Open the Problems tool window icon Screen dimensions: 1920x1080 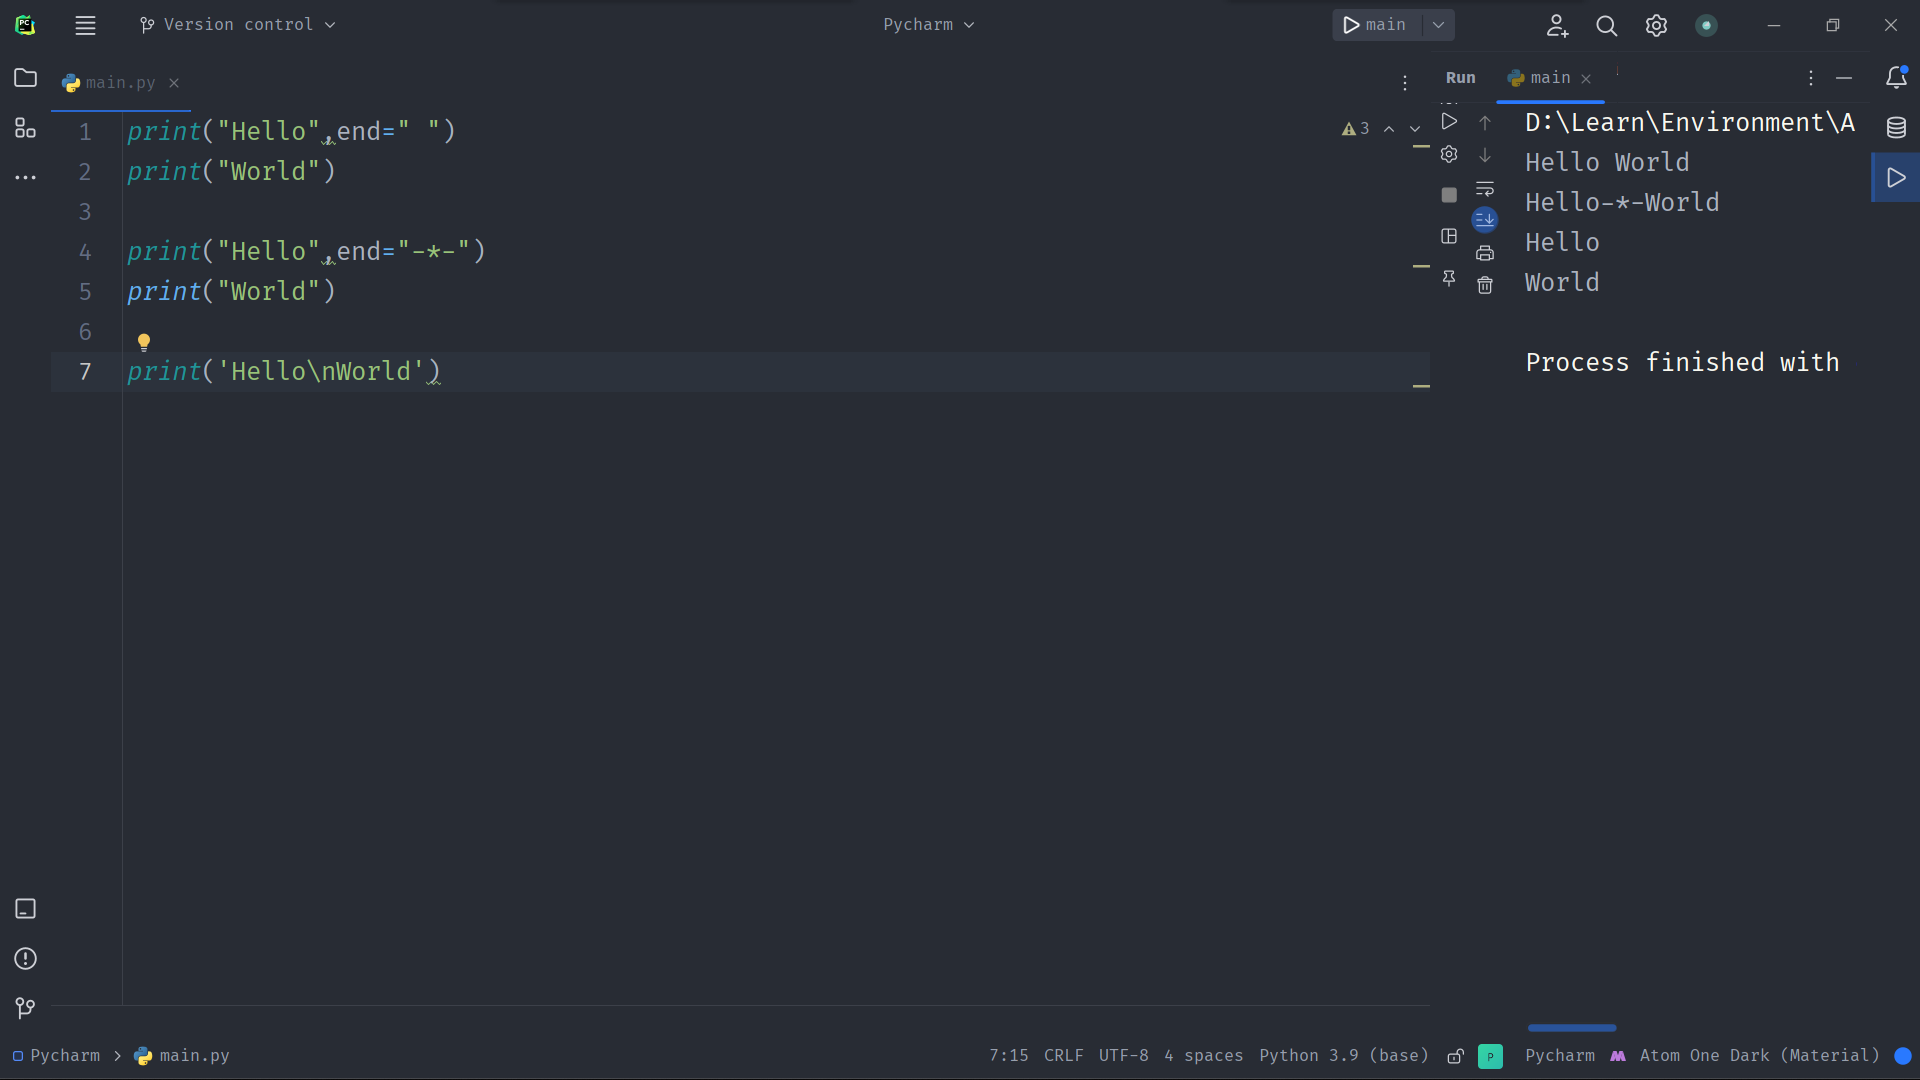click(x=25, y=959)
